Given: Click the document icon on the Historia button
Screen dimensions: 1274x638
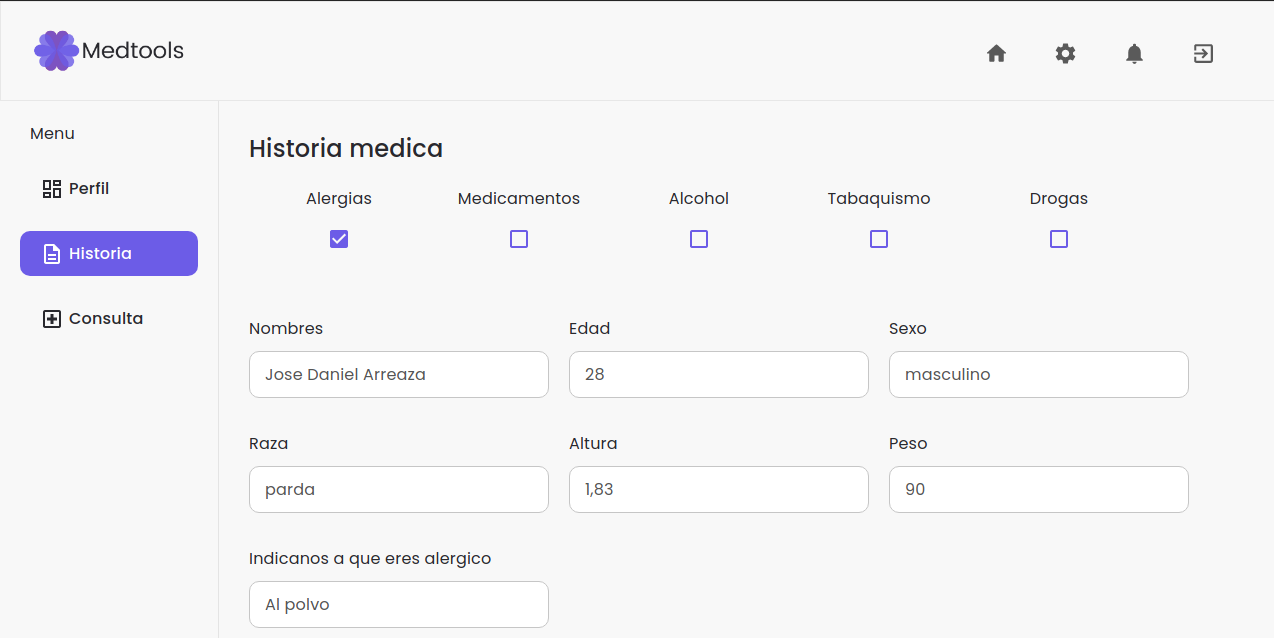Looking at the screenshot, I should click(51, 253).
